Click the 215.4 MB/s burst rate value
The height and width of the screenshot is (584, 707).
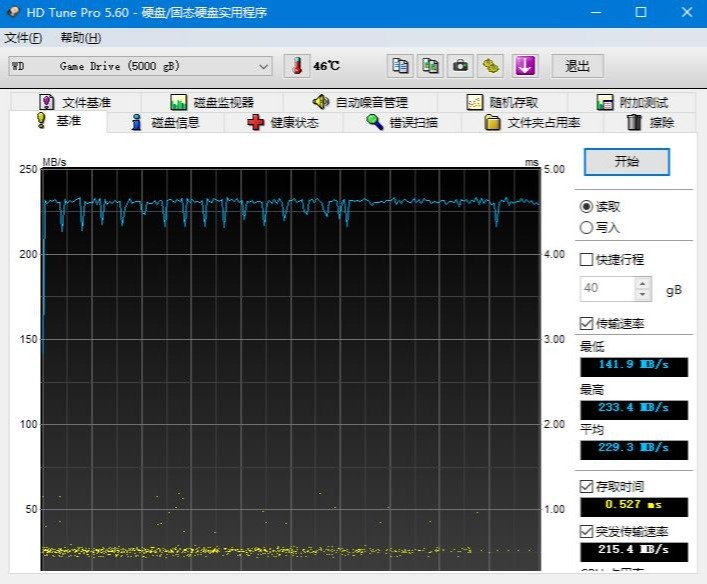(x=634, y=552)
